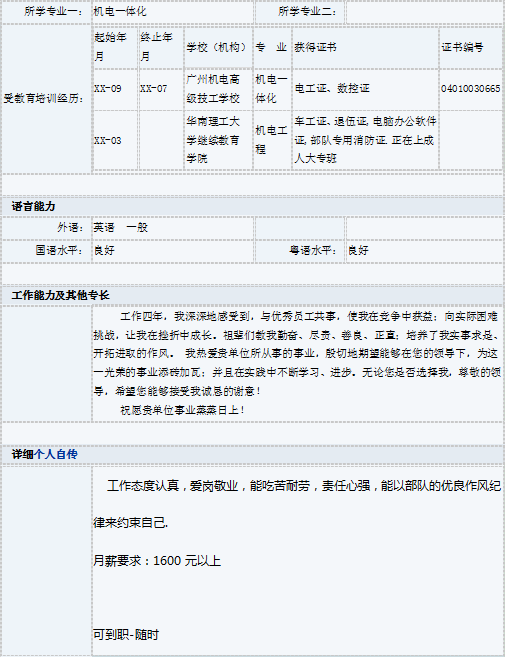Click the 起始年月 column header

pos(114,47)
